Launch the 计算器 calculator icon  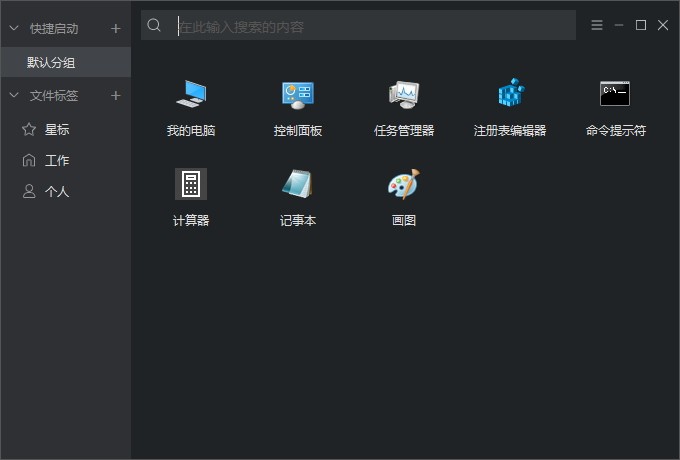tap(191, 184)
